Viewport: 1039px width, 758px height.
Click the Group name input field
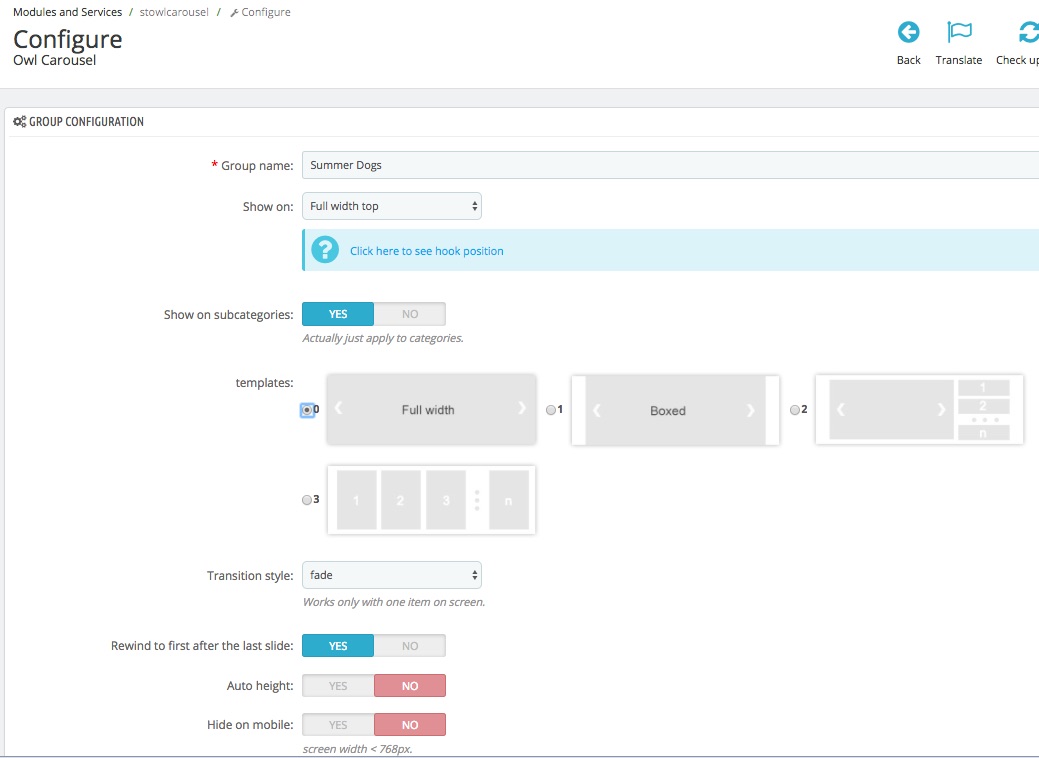668,165
